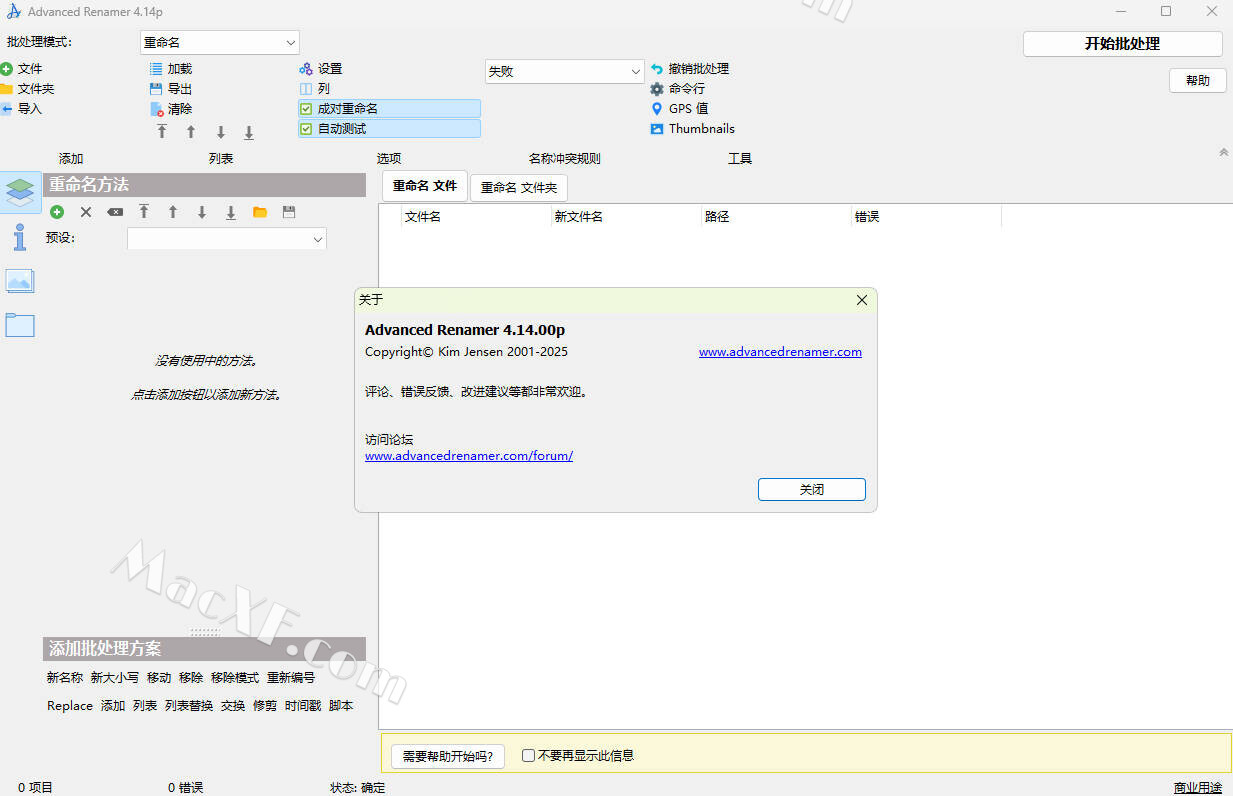The image size is (1233, 796).
Task: Click the 帮助 button
Action: point(1198,81)
